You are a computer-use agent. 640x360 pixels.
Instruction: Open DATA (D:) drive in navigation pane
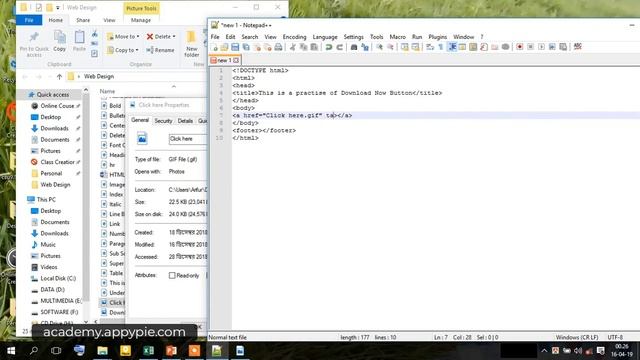click(52, 289)
